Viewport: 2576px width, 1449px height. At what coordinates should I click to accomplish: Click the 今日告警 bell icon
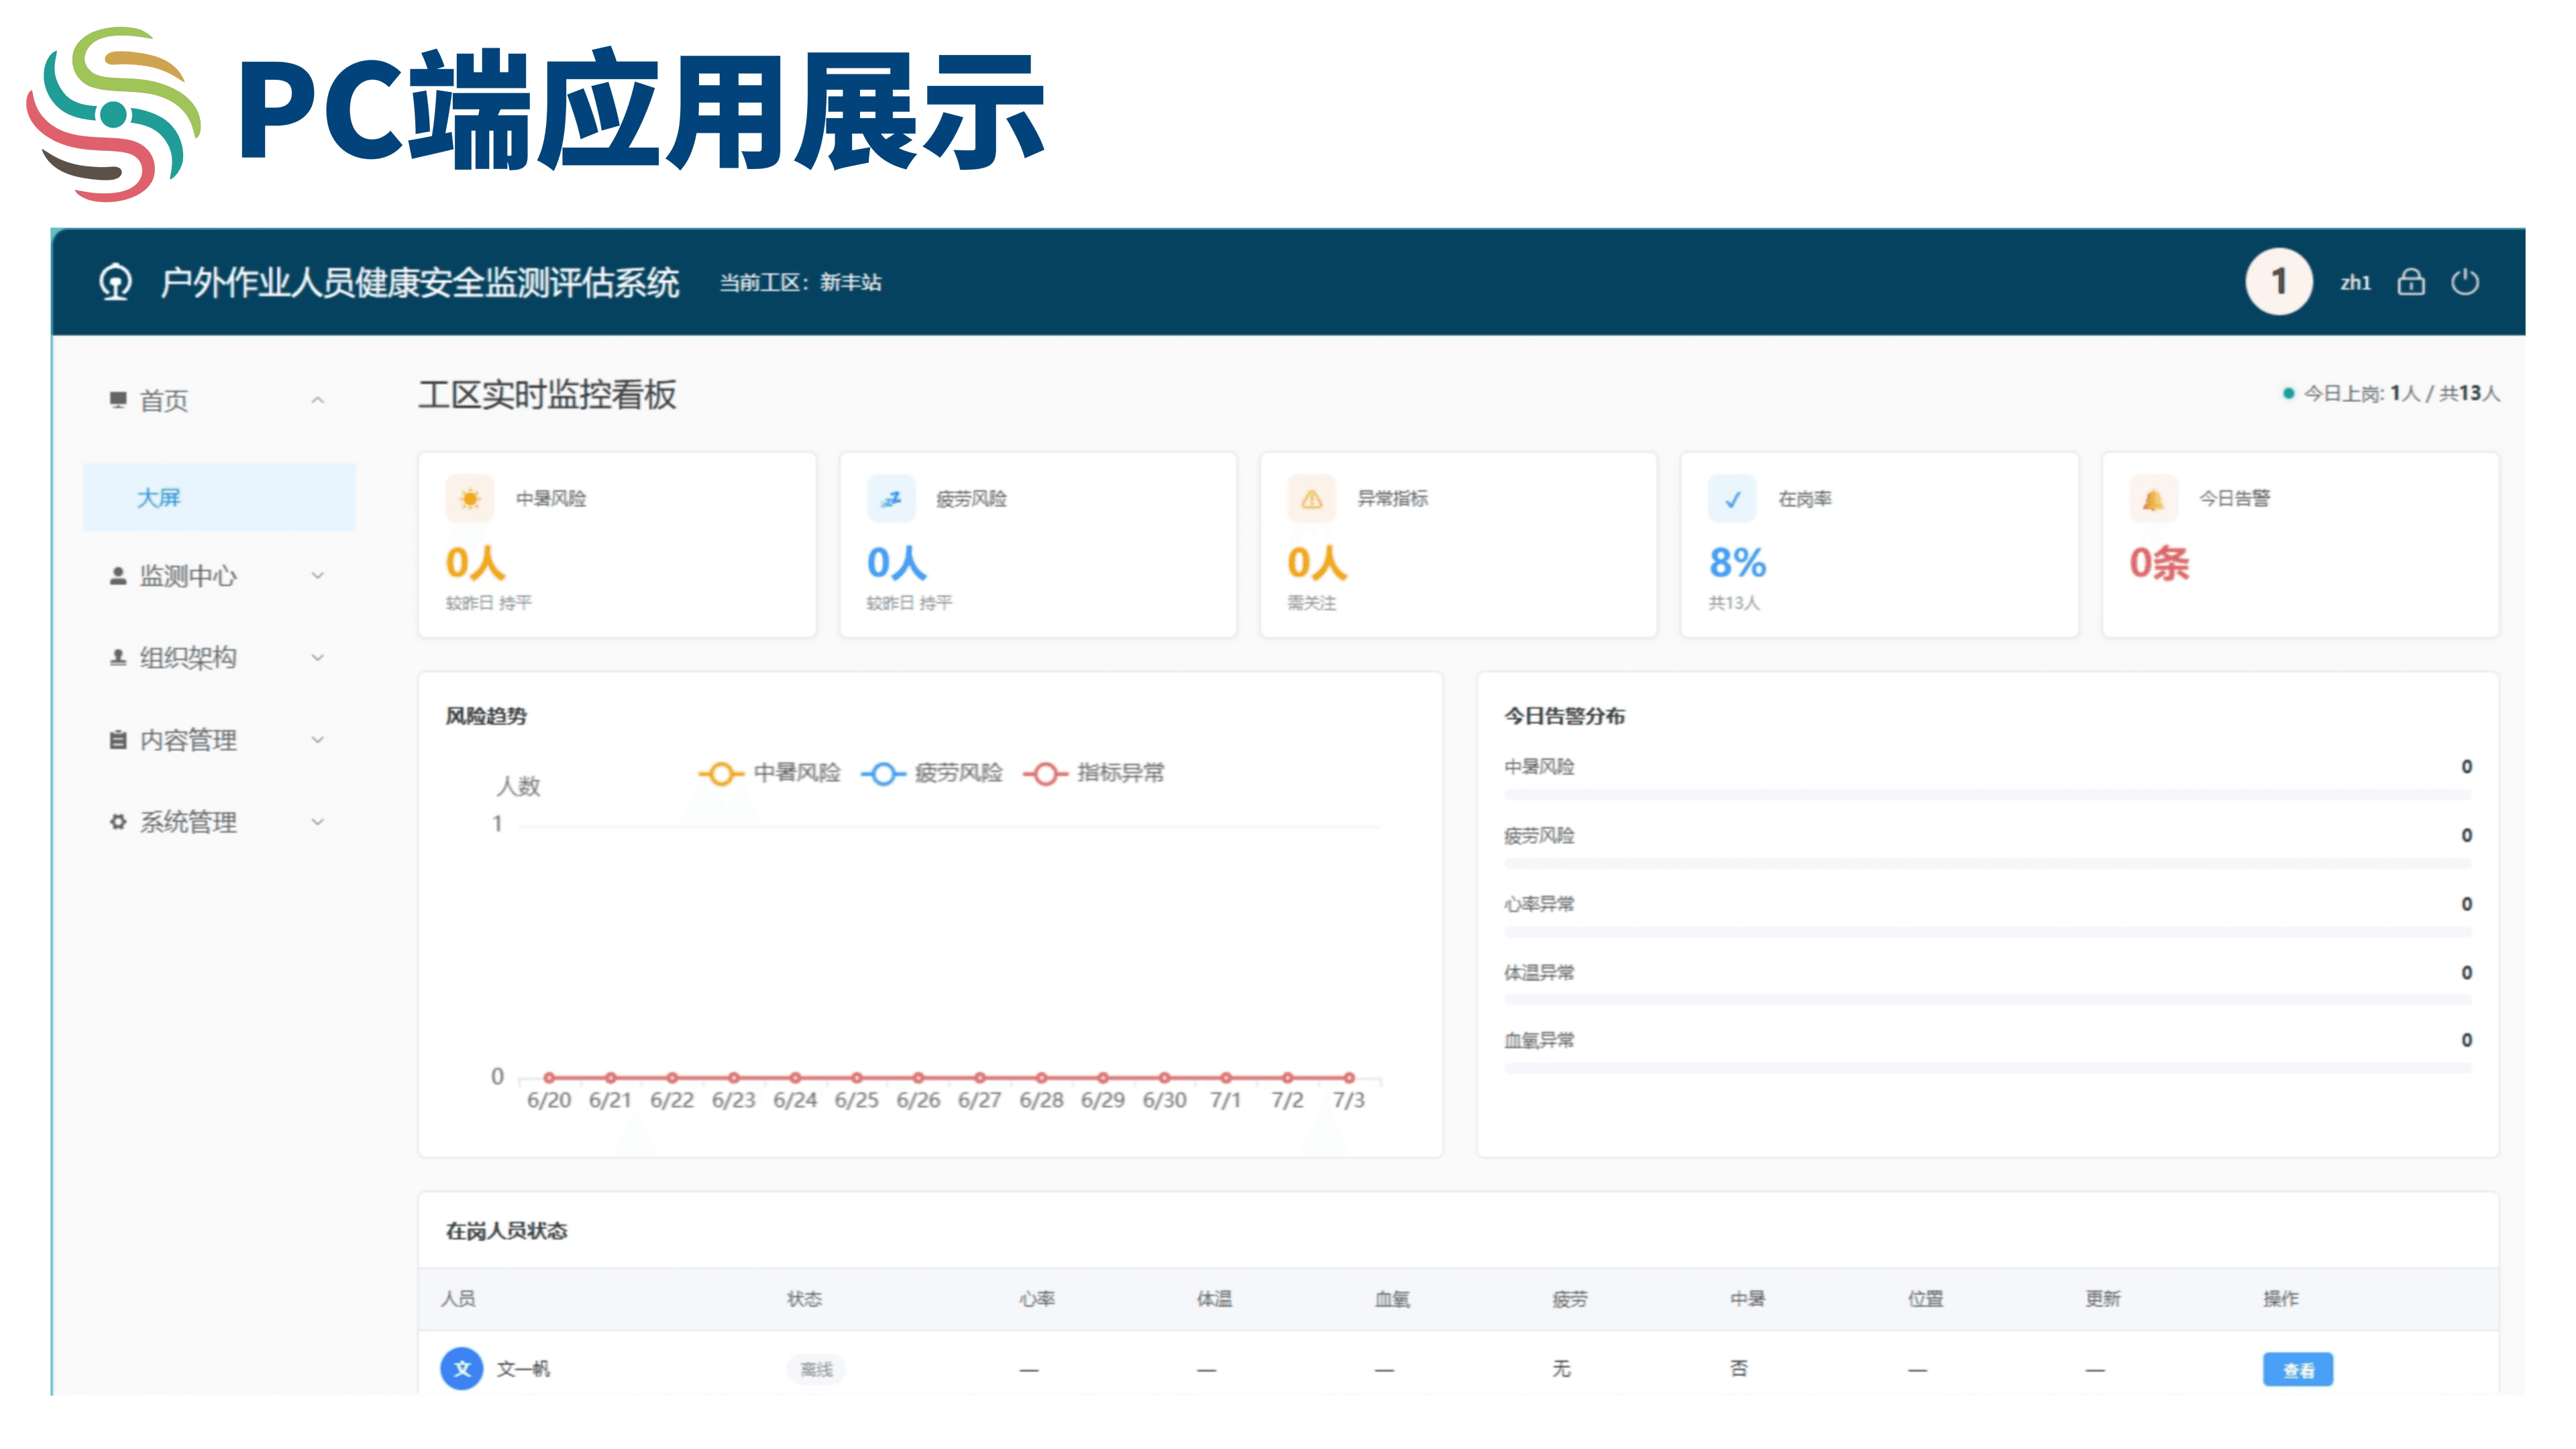2154,498
